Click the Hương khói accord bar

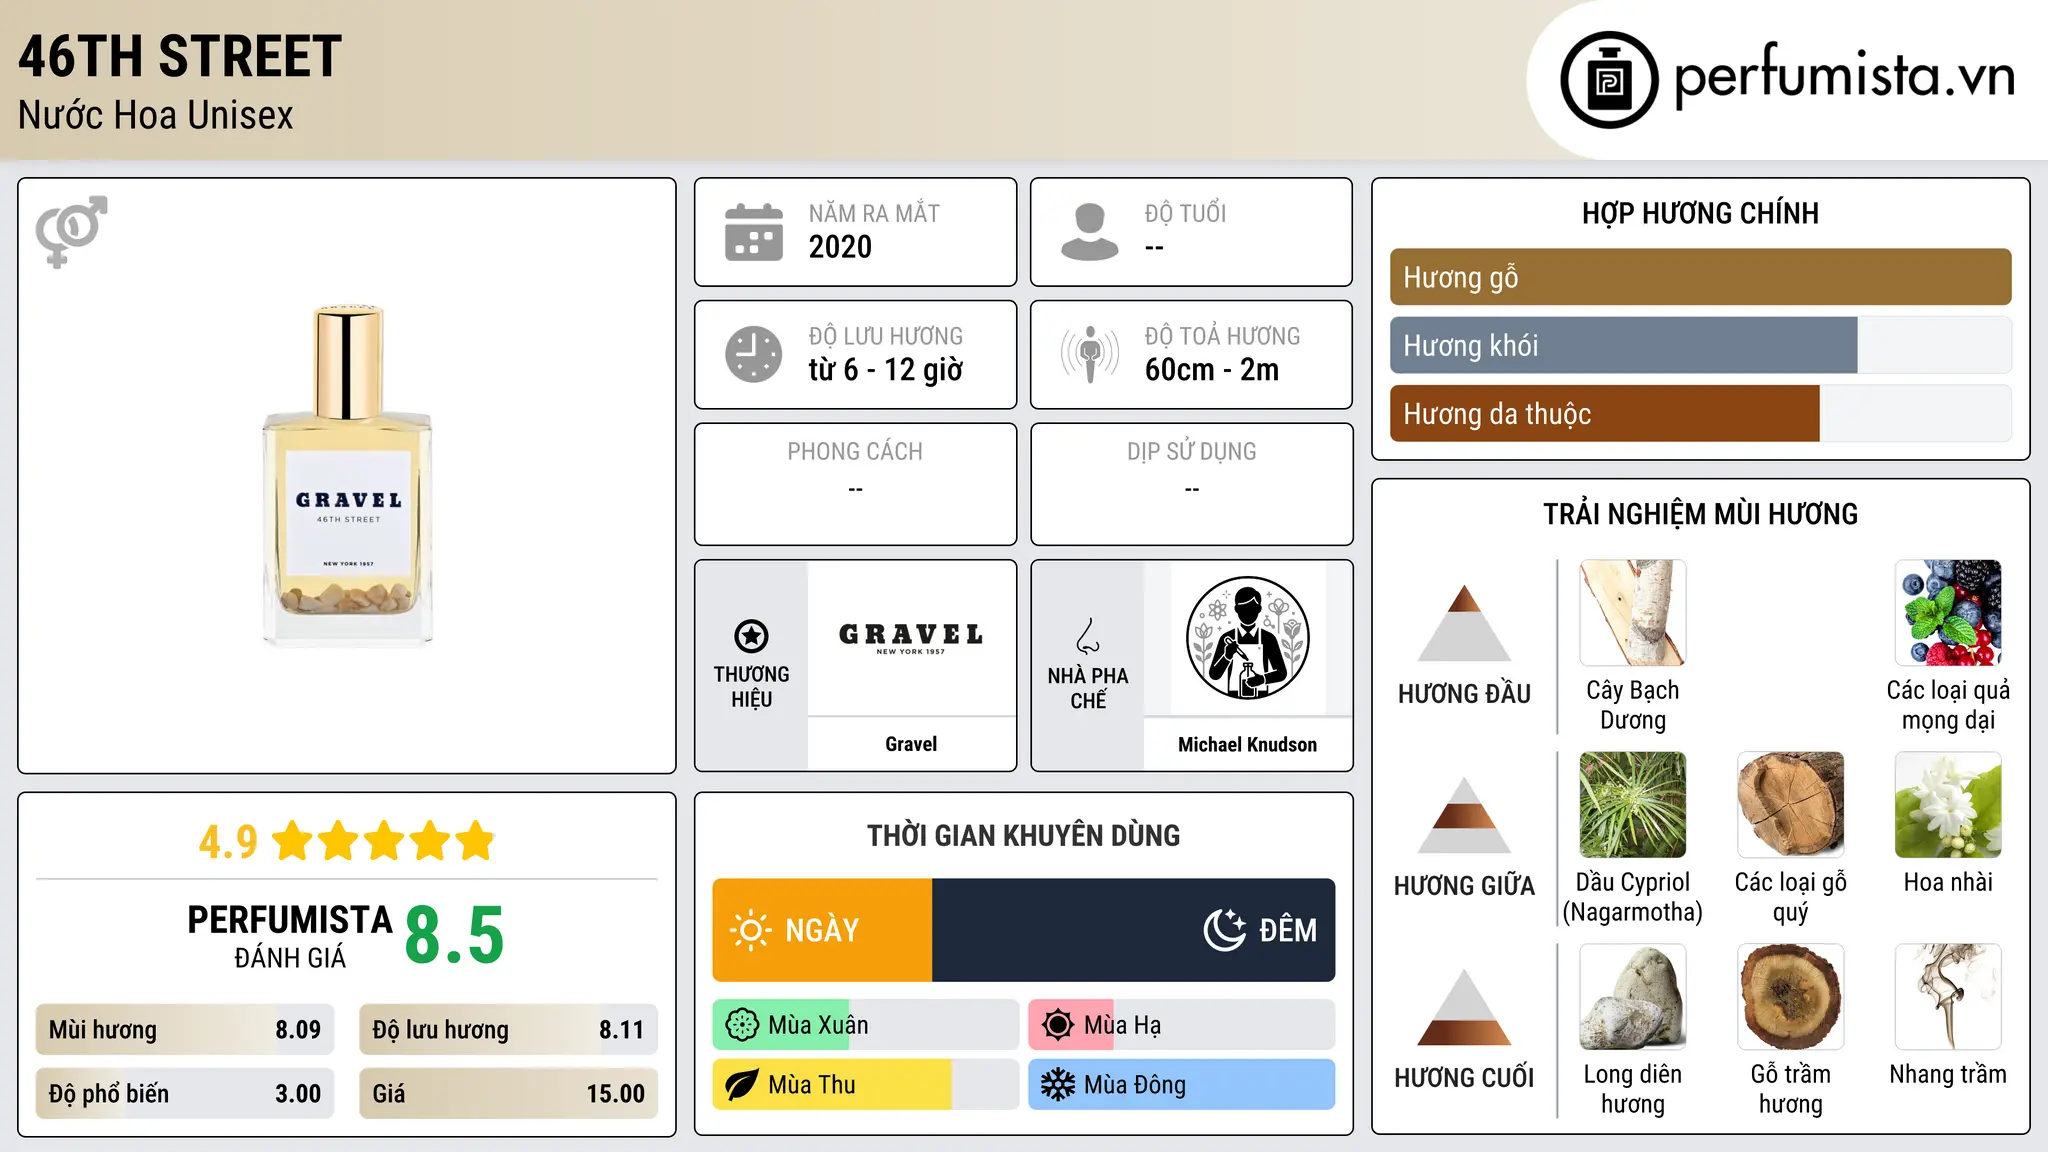1700,345
